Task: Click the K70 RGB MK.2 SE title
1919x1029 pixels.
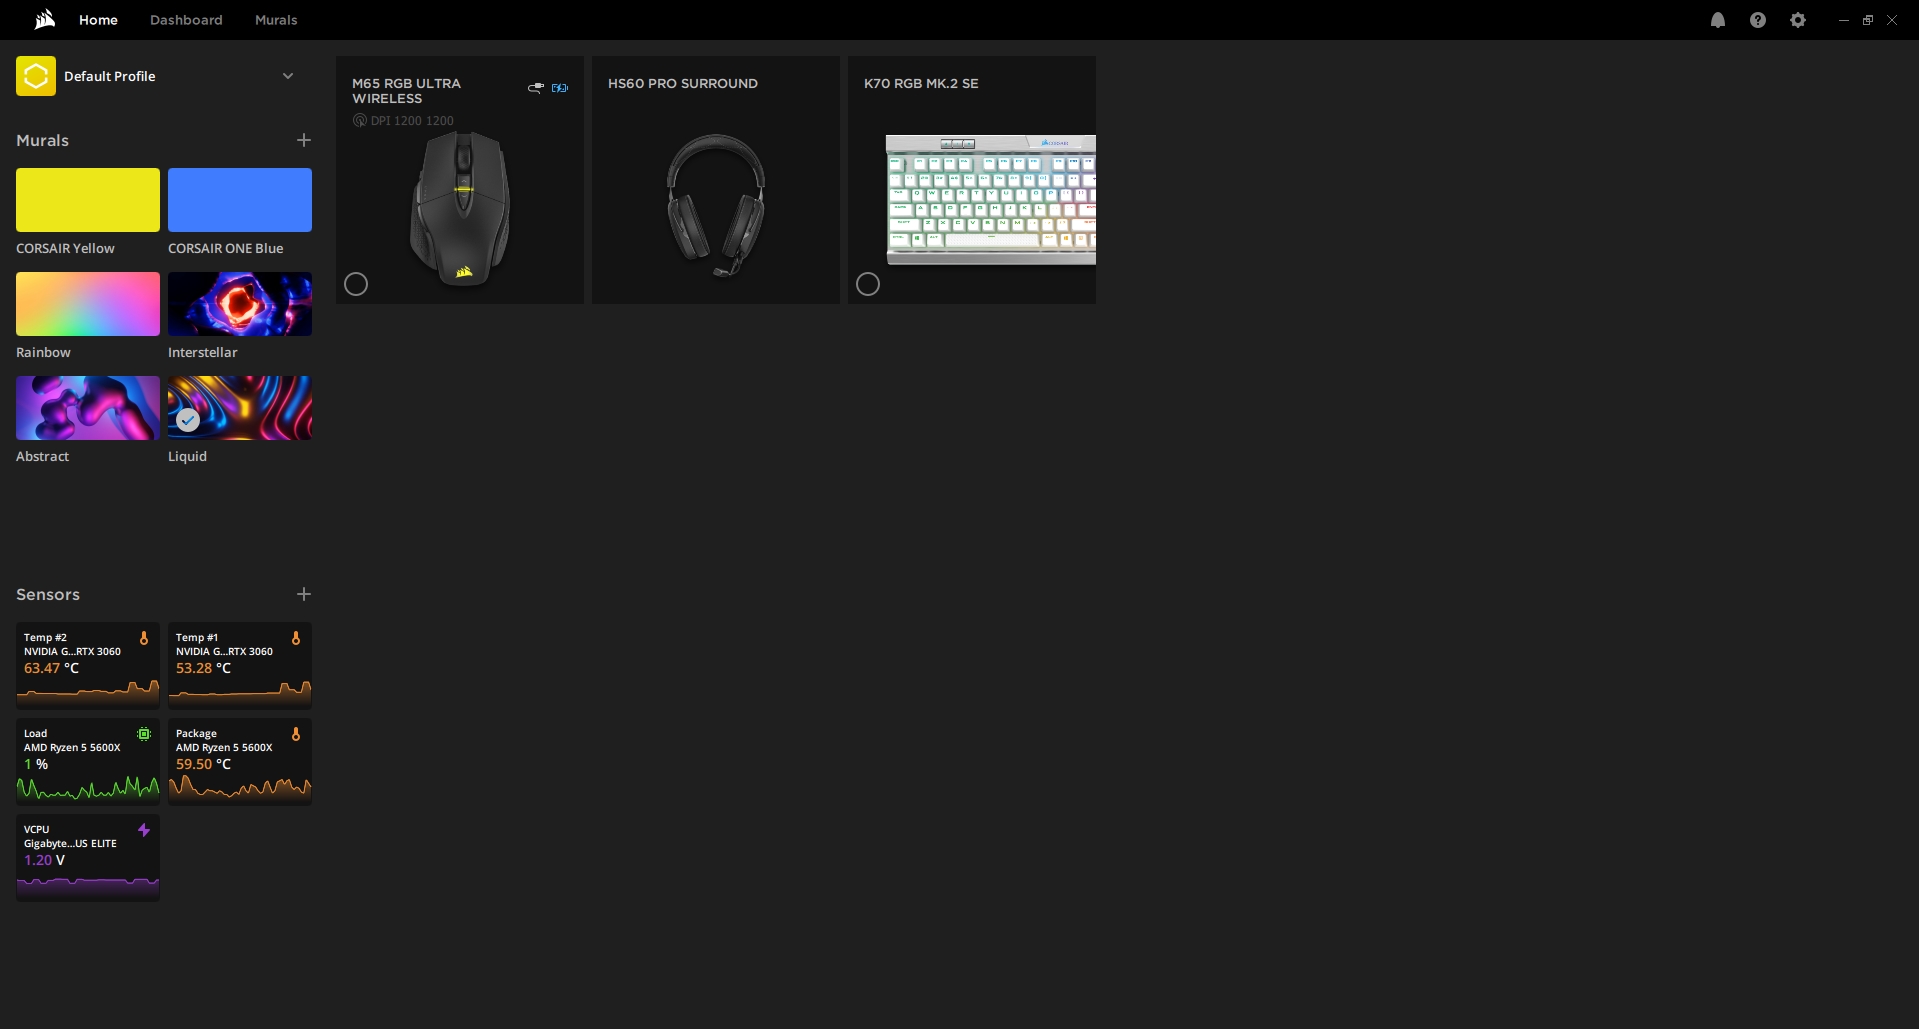Action: (x=921, y=83)
